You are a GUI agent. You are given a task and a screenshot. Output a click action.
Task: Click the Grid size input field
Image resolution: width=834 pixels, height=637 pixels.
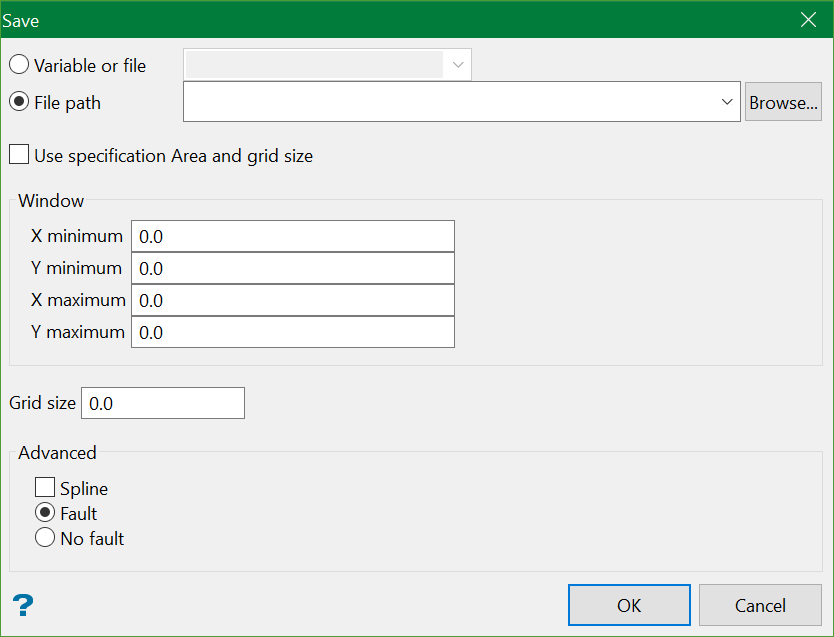click(163, 403)
